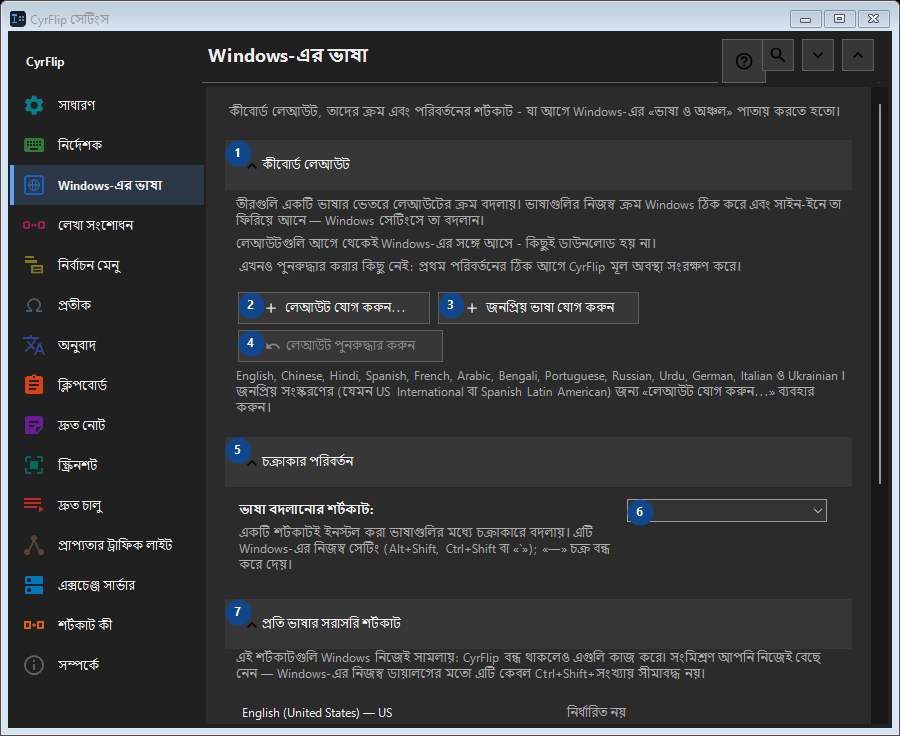Click the ভাষা বদলানোর শর্টকাট label

point(307,509)
